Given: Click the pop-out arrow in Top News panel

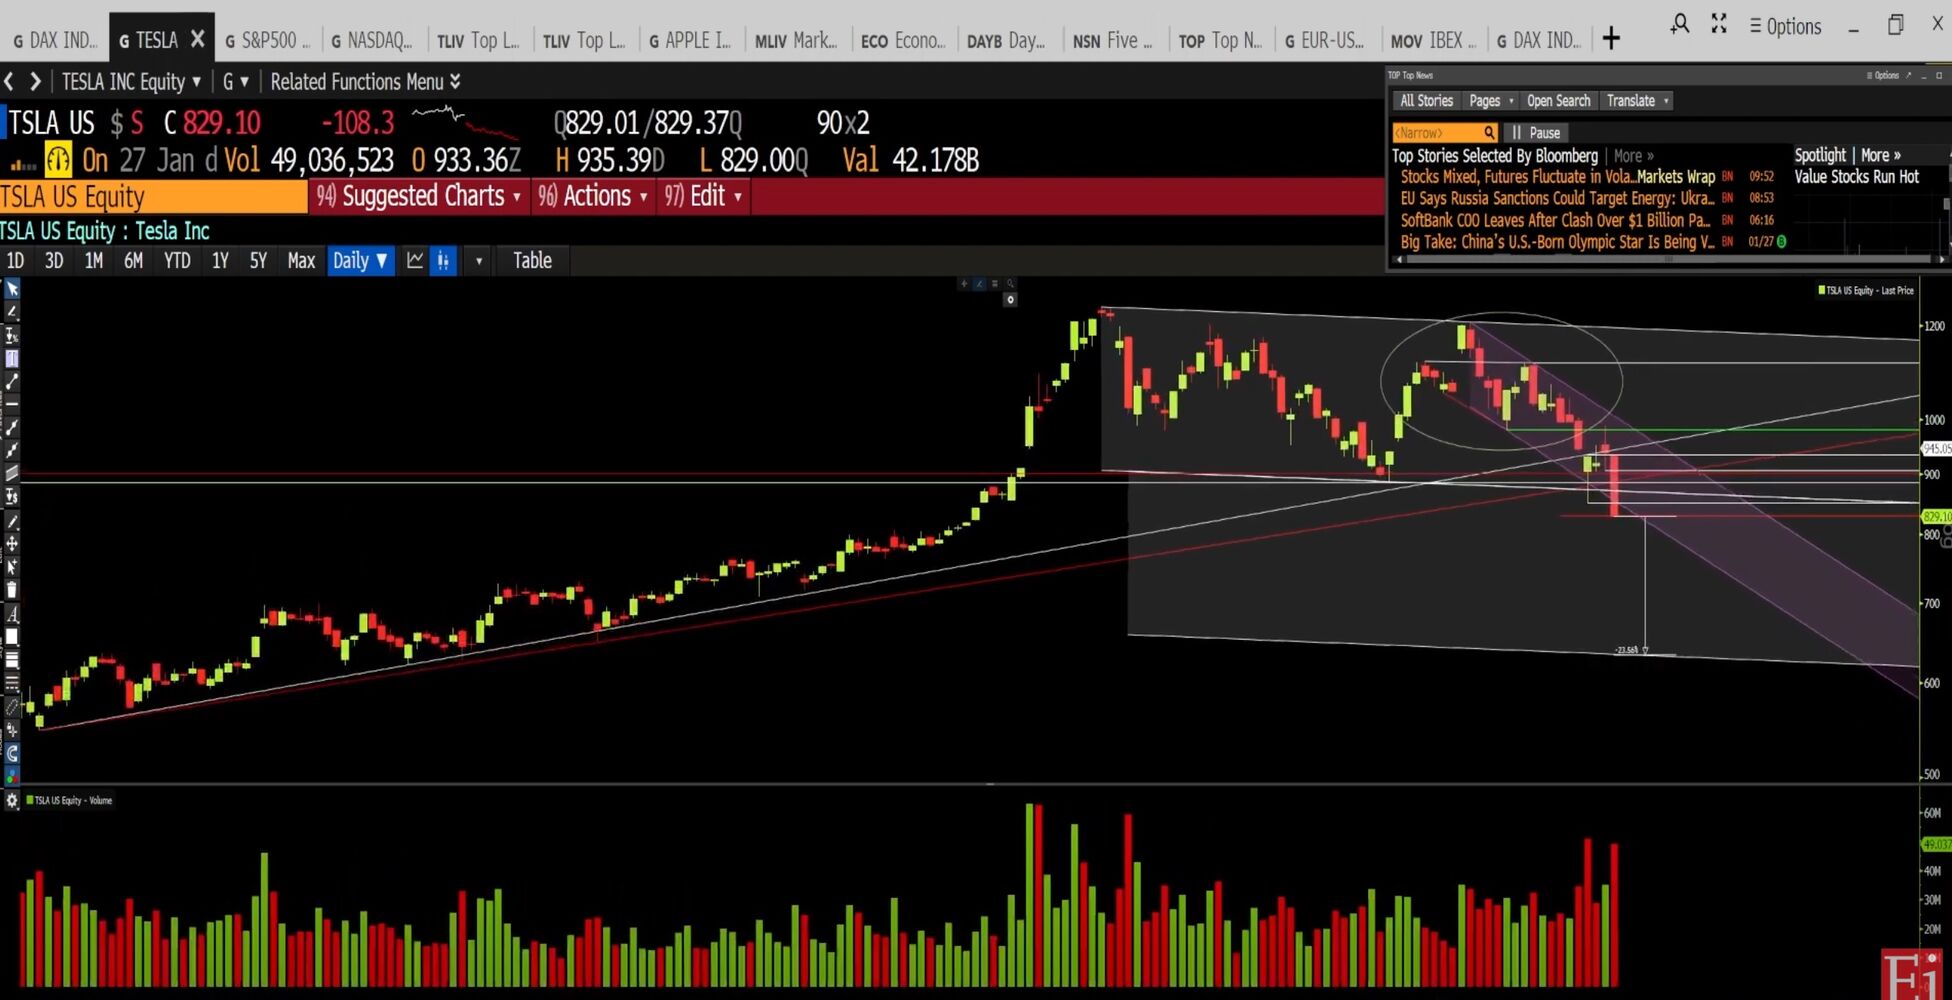Looking at the screenshot, I should (1909, 75).
